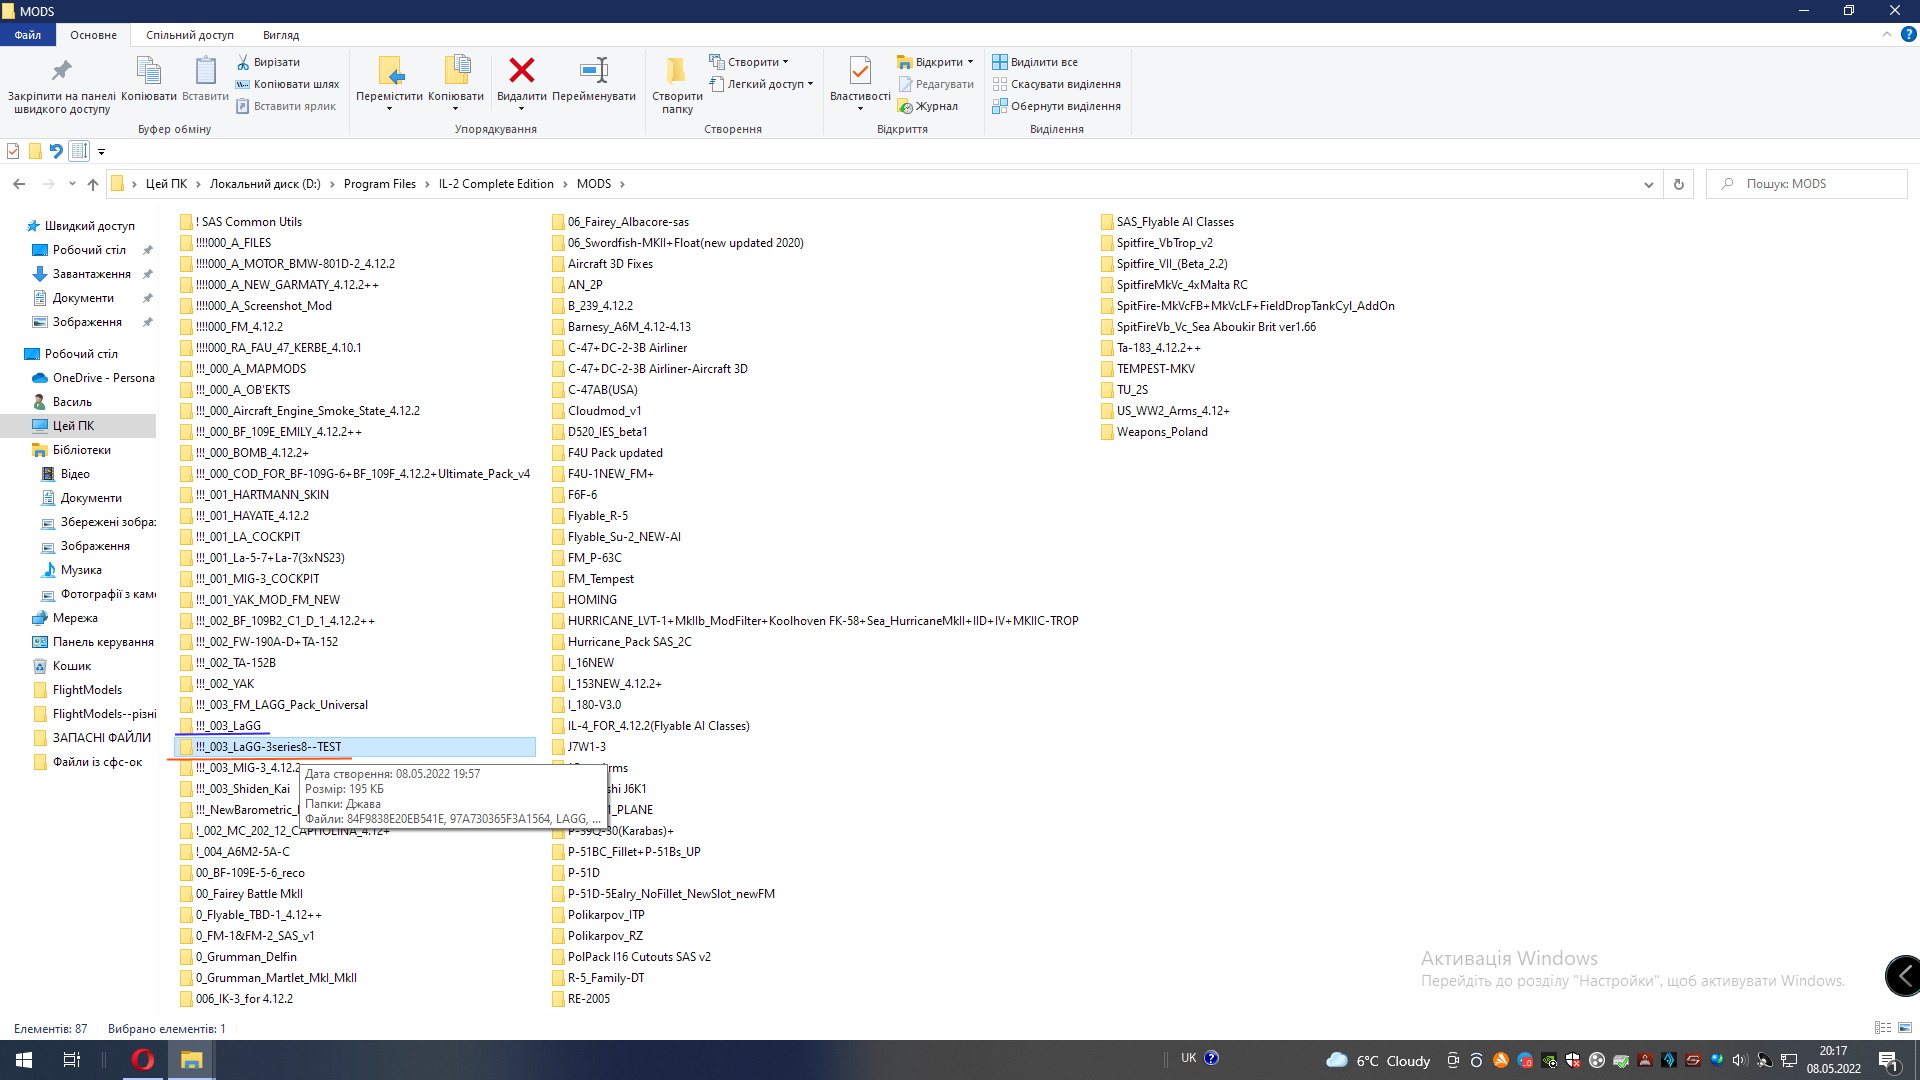Click Вставити ярлик option
This screenshot has height=1080, width=1920.
[x=286, y=106]
